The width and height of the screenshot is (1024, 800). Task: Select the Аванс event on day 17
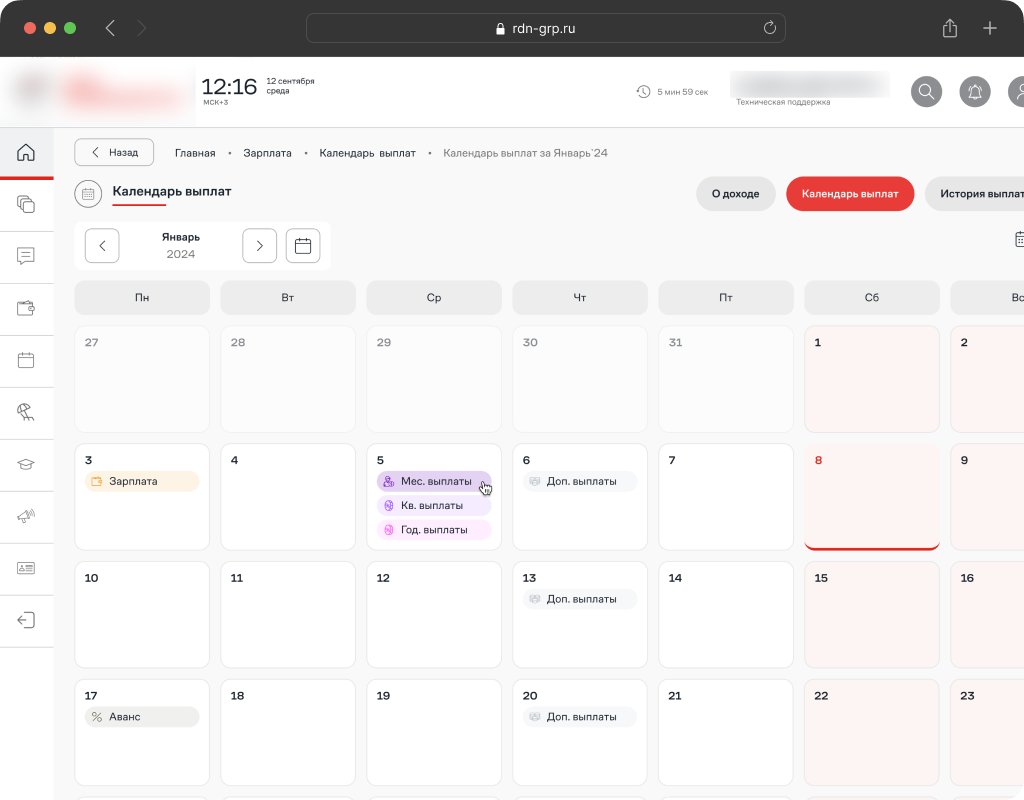pos(141,717)
